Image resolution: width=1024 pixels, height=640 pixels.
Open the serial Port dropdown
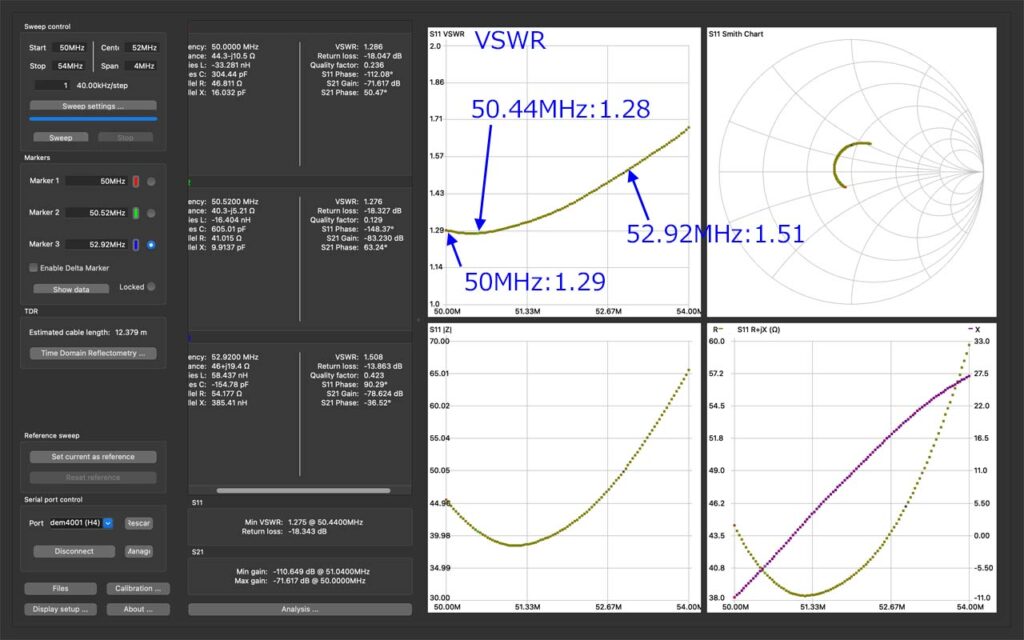click(x=108, y=523)
